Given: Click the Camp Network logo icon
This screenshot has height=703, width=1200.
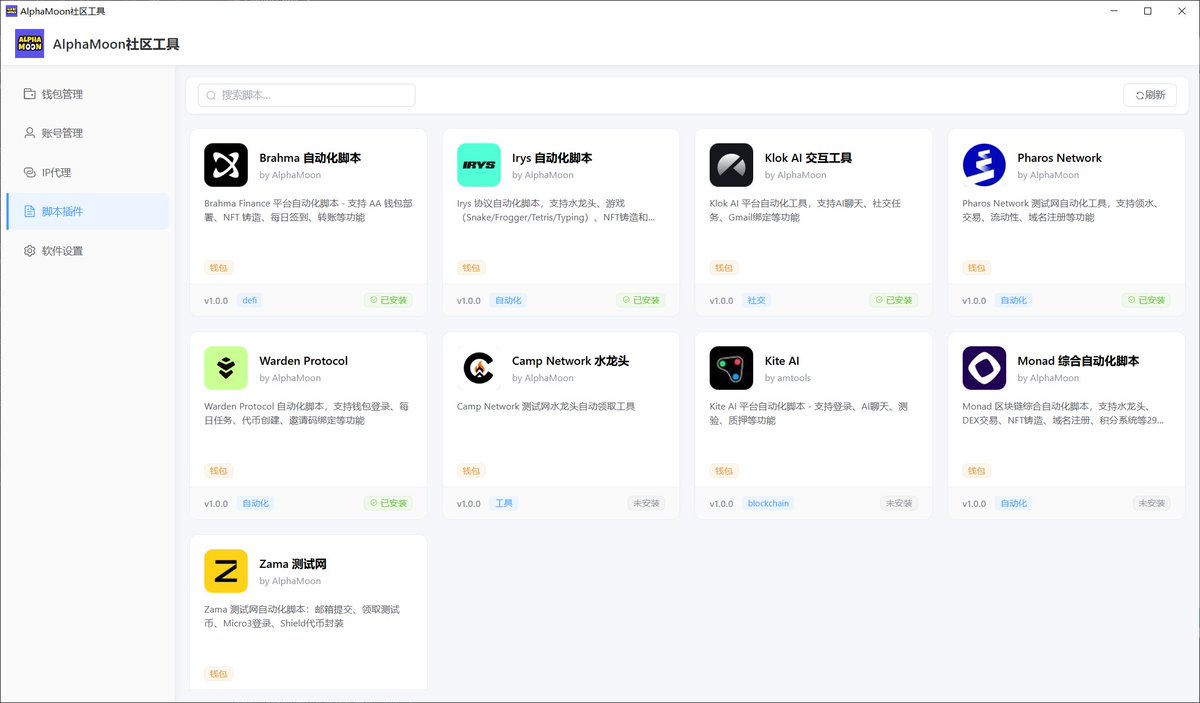Looking at the screenshot, I should [479, 368].
